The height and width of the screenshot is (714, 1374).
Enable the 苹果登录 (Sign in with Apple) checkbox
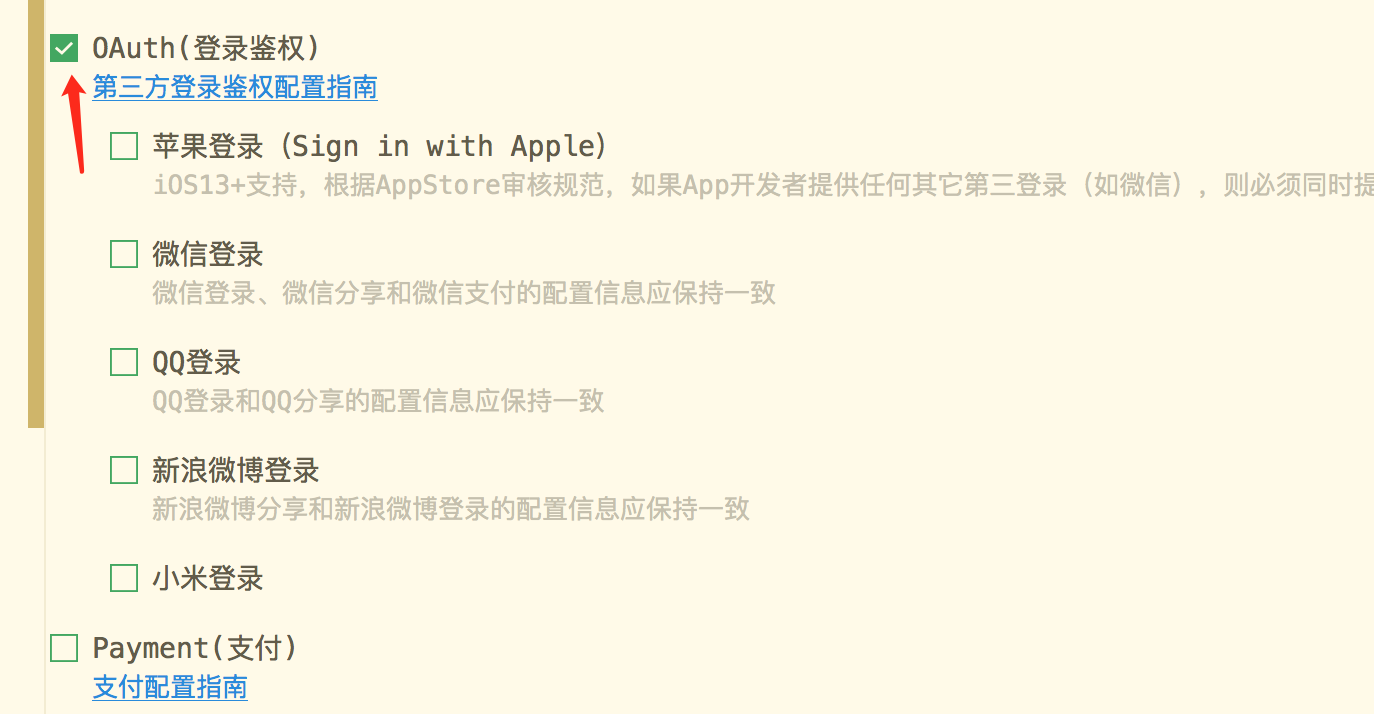(124, 146)
